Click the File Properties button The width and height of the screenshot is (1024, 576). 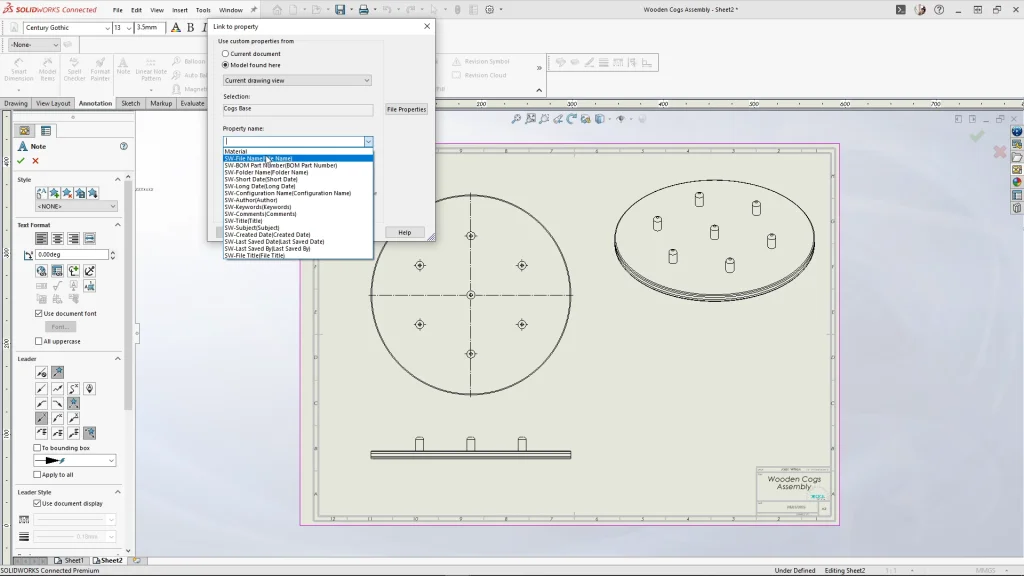pos(406,109)
